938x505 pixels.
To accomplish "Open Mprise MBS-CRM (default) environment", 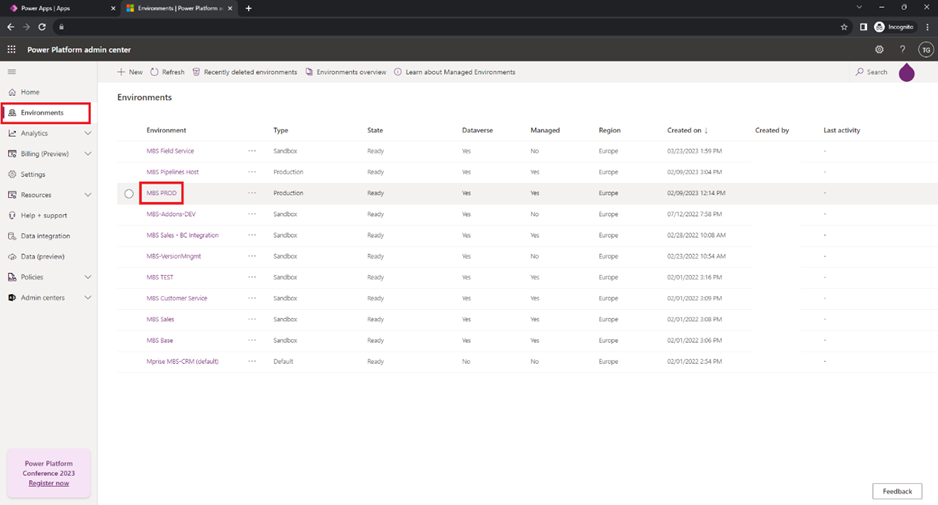I will click(x=182, y=361).
